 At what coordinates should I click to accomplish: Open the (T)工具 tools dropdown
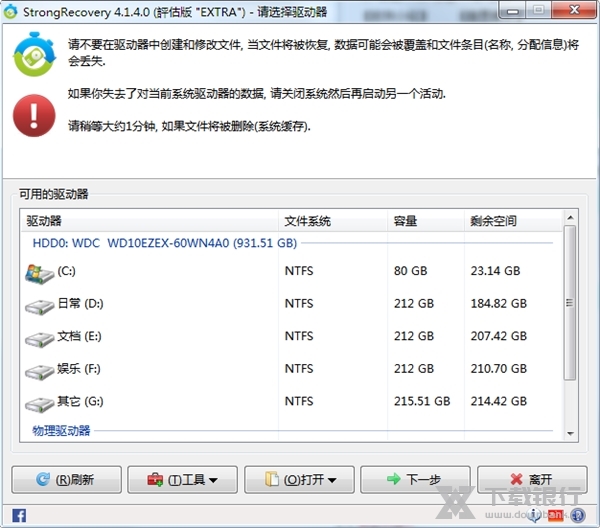pos(183,479)
